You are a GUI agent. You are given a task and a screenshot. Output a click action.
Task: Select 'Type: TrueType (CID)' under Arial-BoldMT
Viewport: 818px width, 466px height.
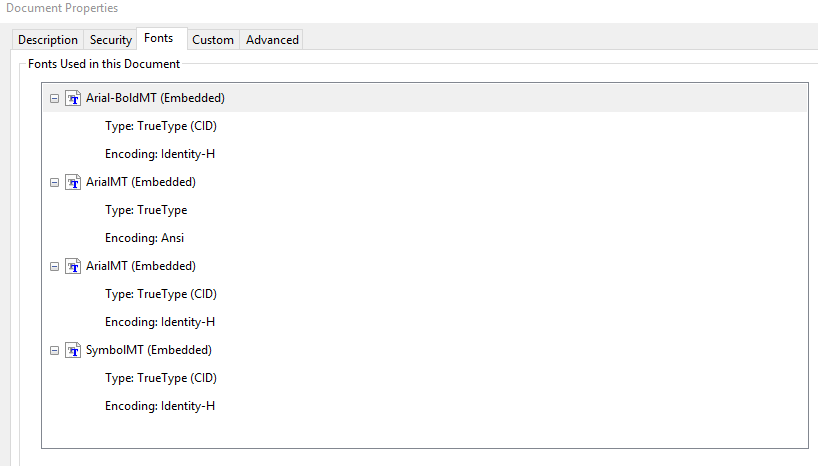pyautogui.click(x=161, y=126)
